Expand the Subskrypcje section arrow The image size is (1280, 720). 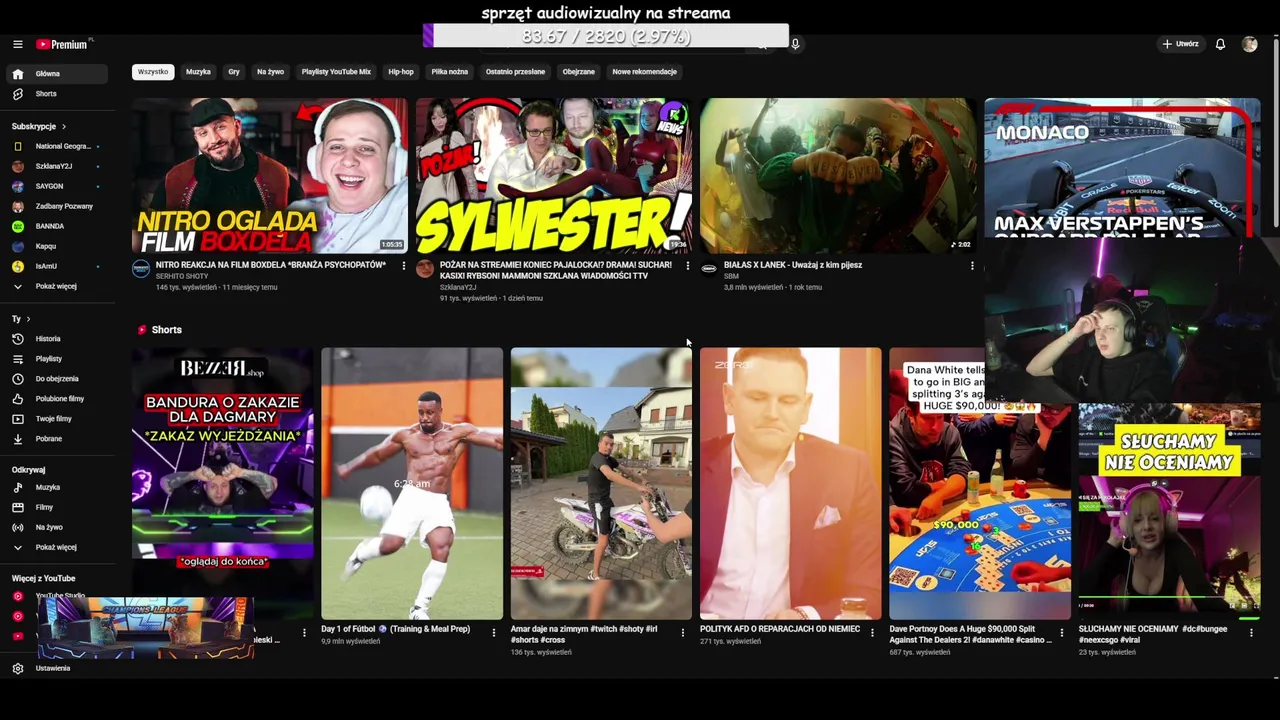point(64,127)
